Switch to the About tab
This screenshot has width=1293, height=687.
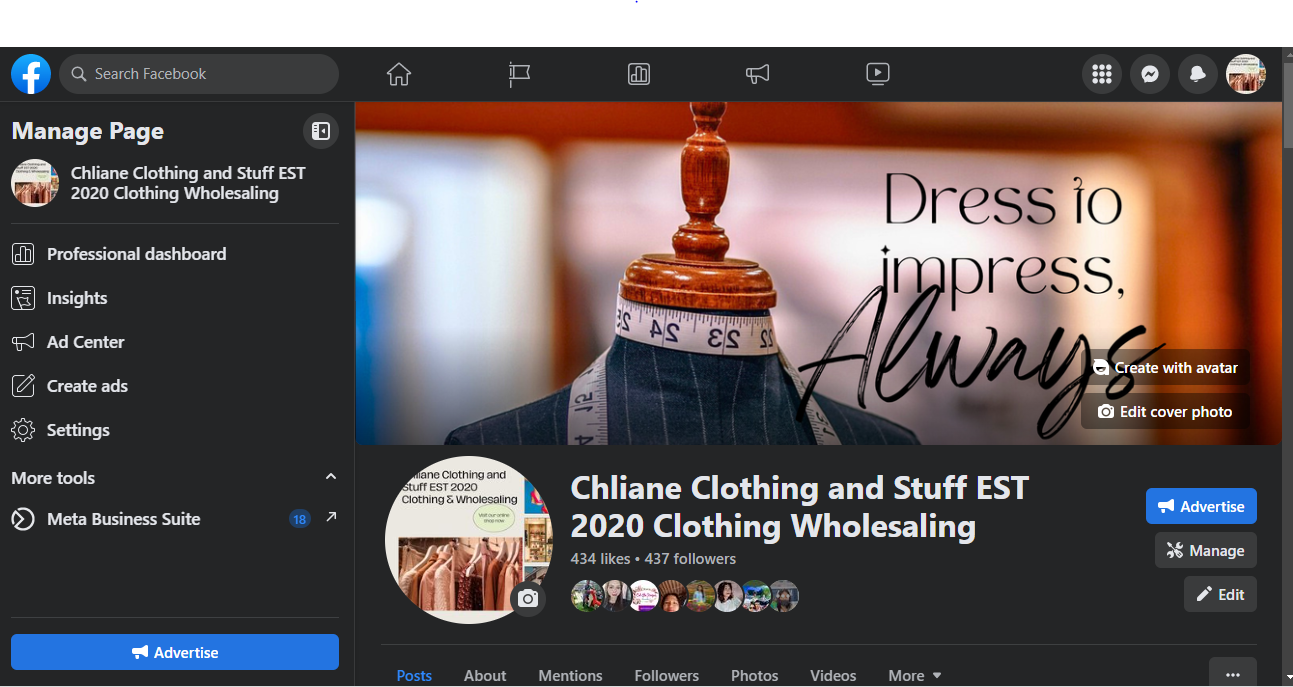pos(485,675)
